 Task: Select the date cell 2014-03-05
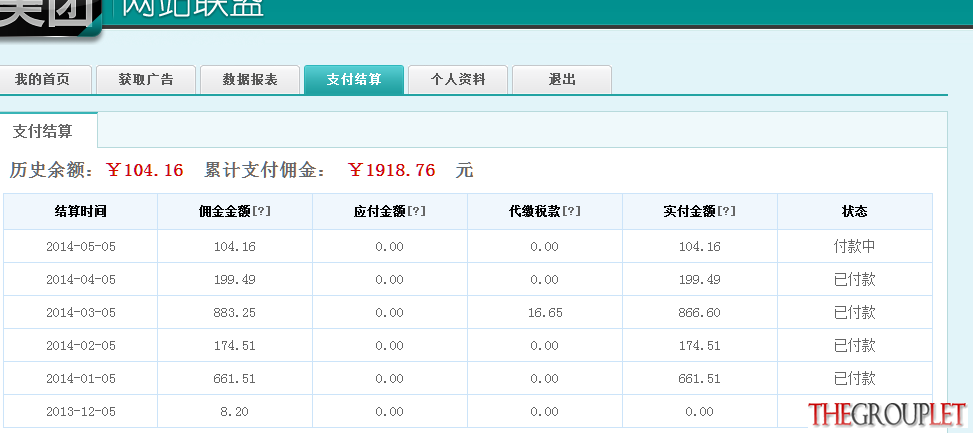point(81,312)
